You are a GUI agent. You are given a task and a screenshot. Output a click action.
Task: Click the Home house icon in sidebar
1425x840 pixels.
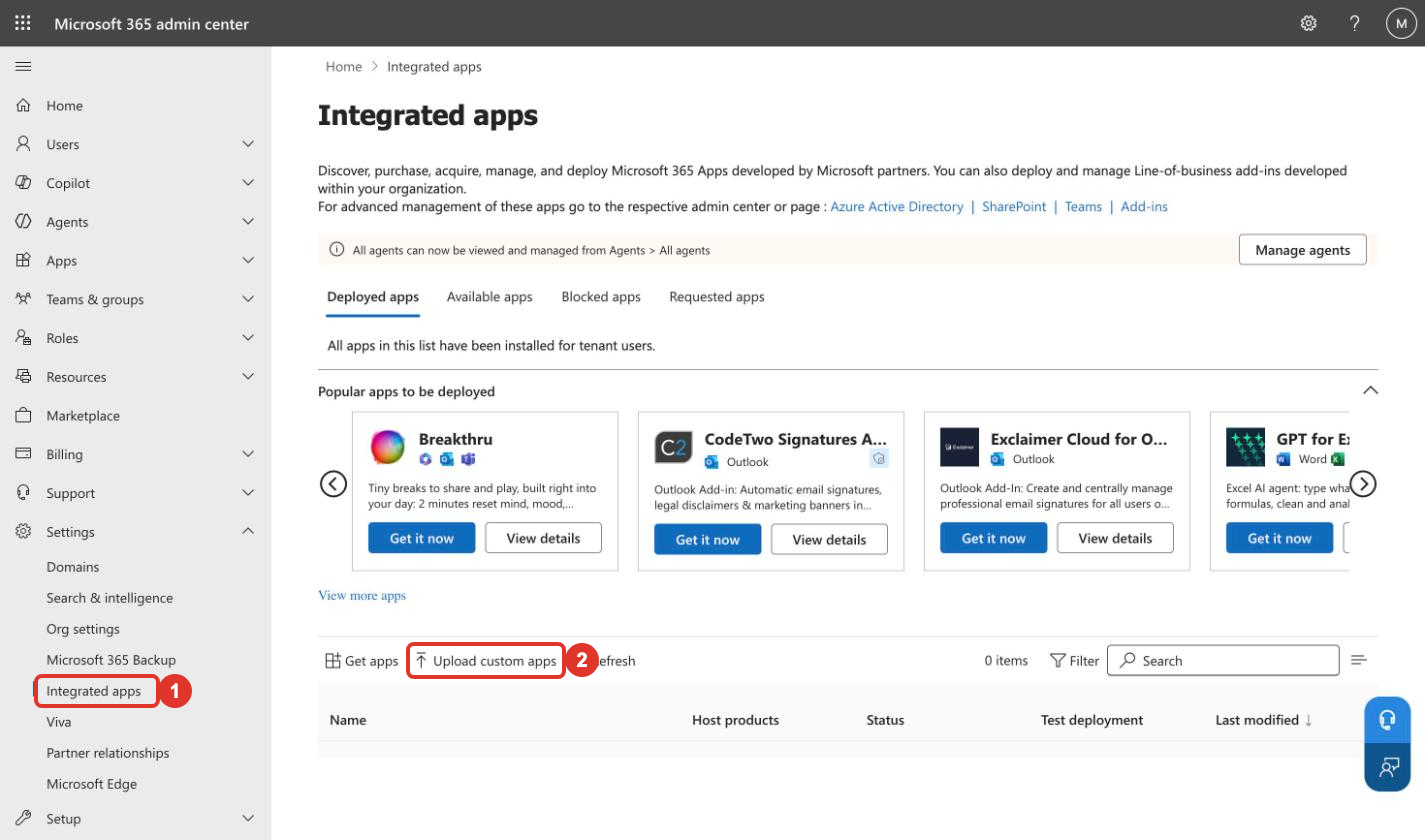click(x=24, y=105)
